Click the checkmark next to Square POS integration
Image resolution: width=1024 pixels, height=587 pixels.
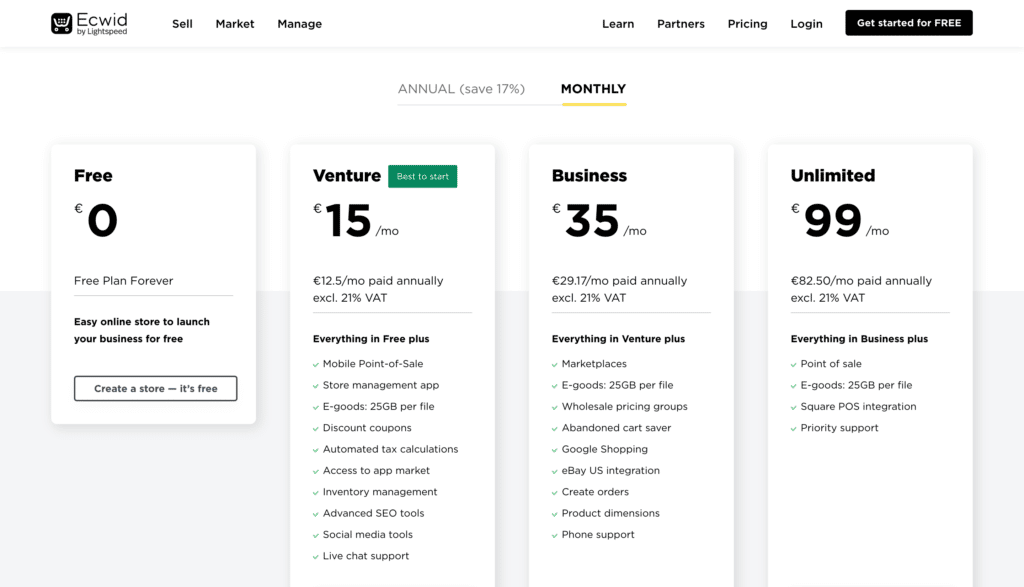click(x=794, y=407)
